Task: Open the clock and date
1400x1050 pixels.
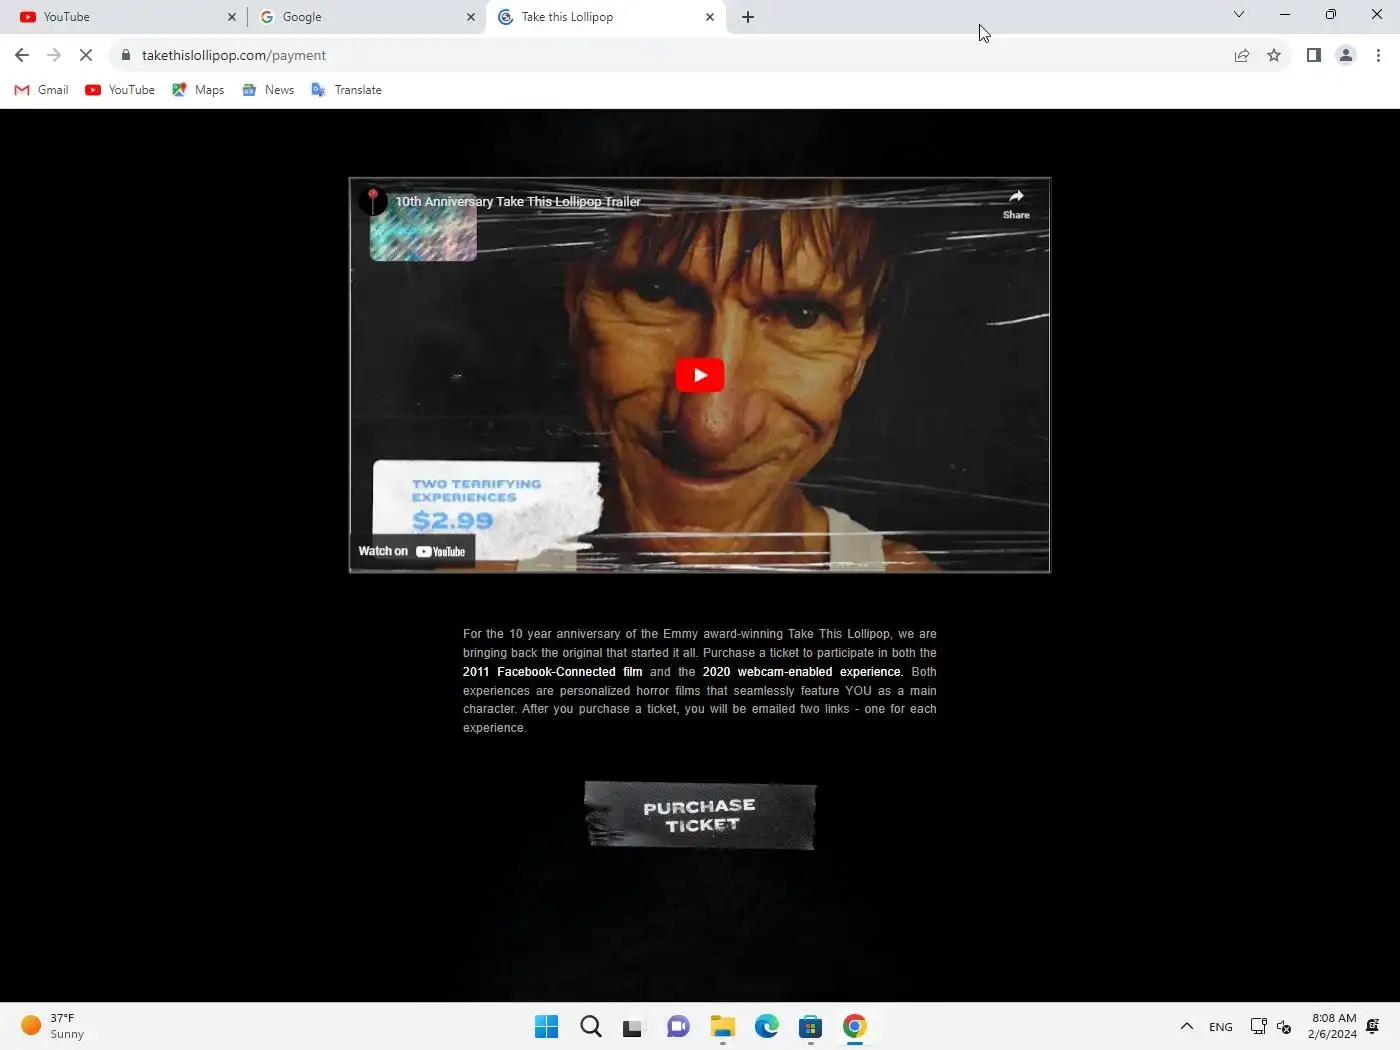Action: click(1332, 1027)
